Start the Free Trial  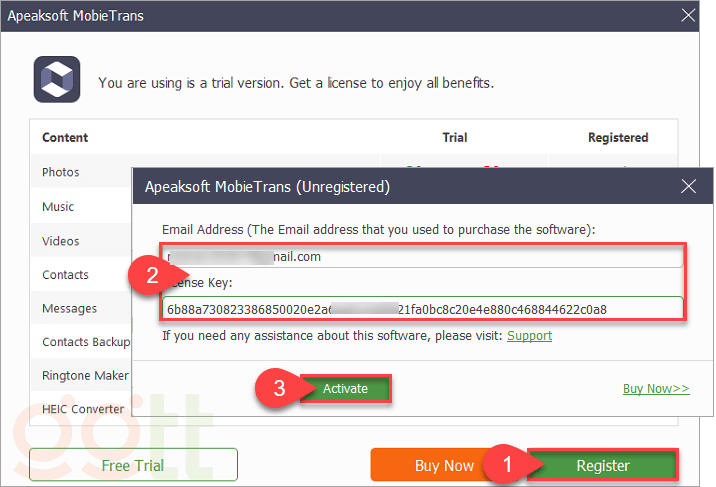tap(133, 465)
